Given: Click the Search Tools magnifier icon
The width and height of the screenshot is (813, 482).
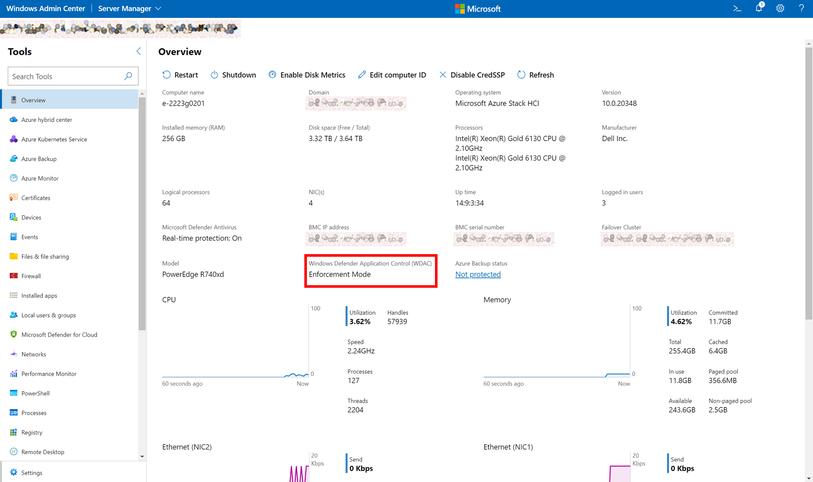Looking at the screenshot, I should pos(128,76).
